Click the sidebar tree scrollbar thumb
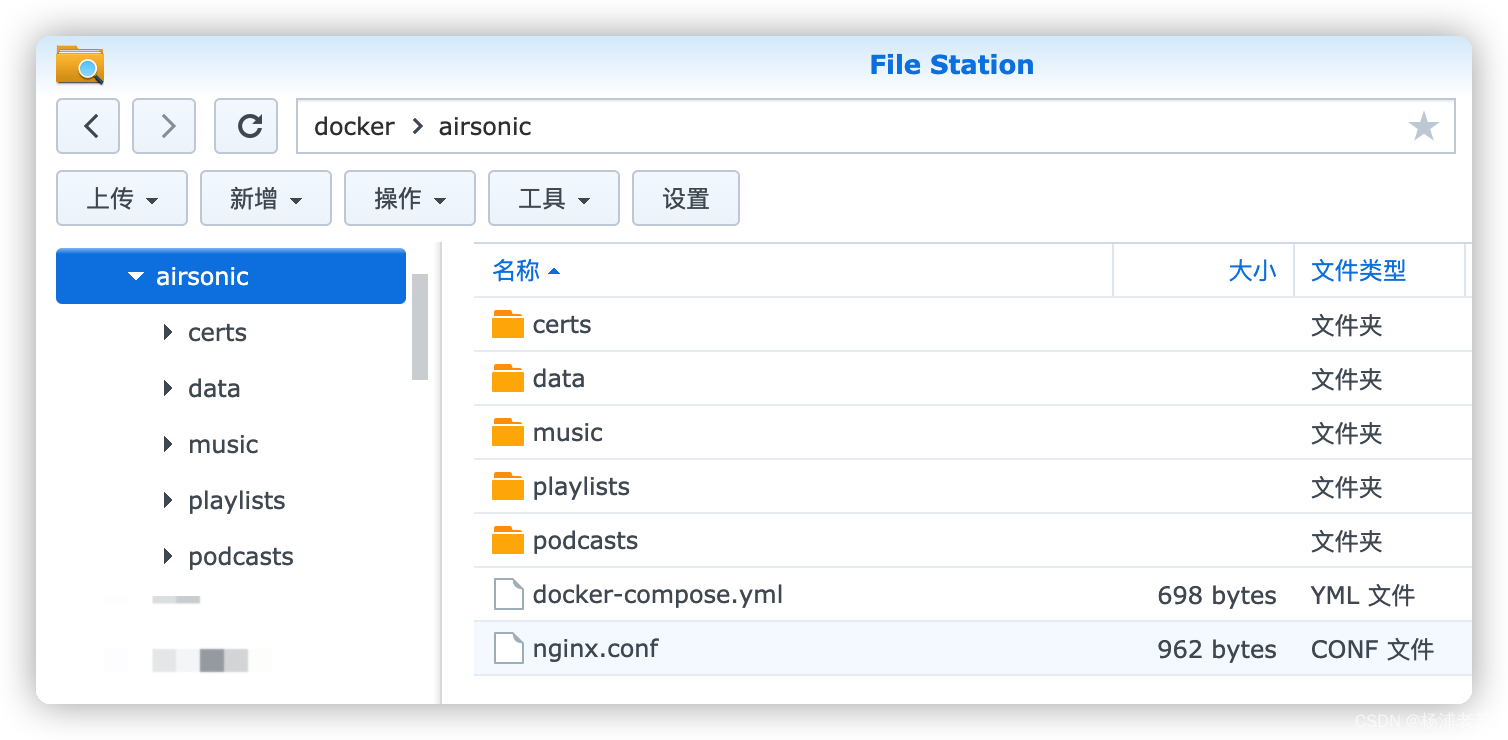 click(420, 326)
